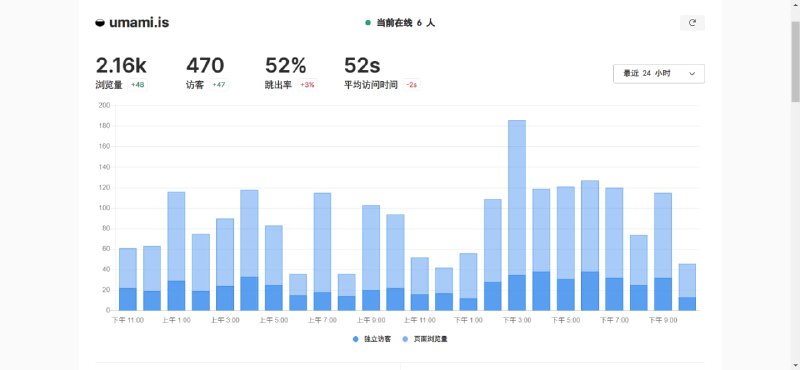
Task: Click the refresh icon button
Action: coord(692,23)
